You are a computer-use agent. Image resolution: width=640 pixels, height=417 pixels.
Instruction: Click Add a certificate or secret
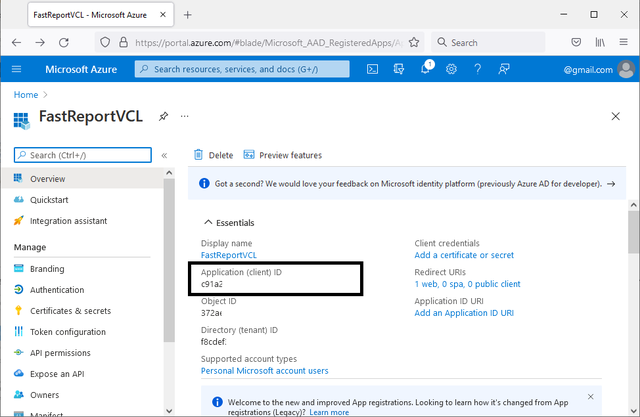coord(464,255)
